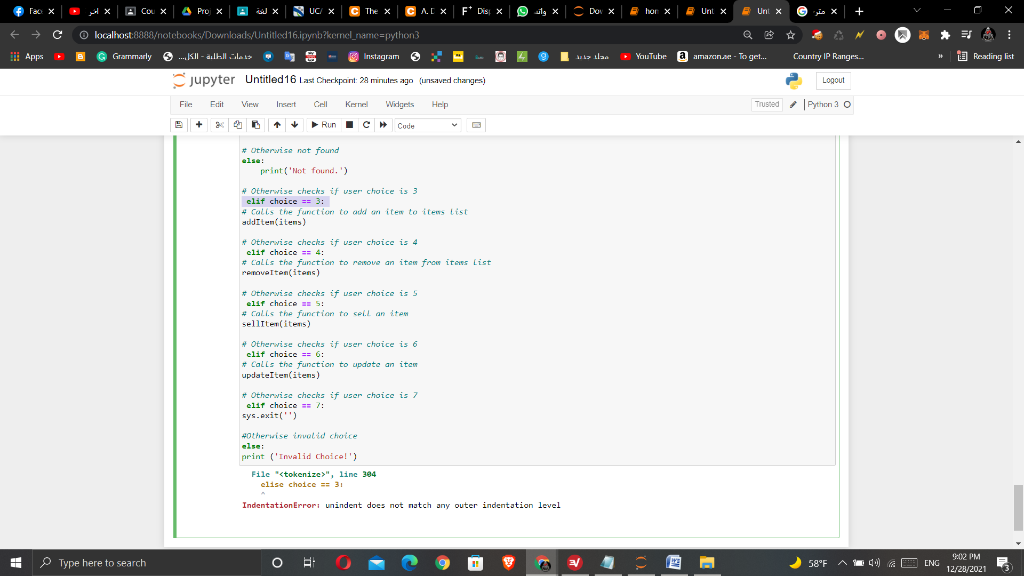Open the Instagram bookmark
The width and height of the screenshot is (1024, 576).
pos(374,56)
